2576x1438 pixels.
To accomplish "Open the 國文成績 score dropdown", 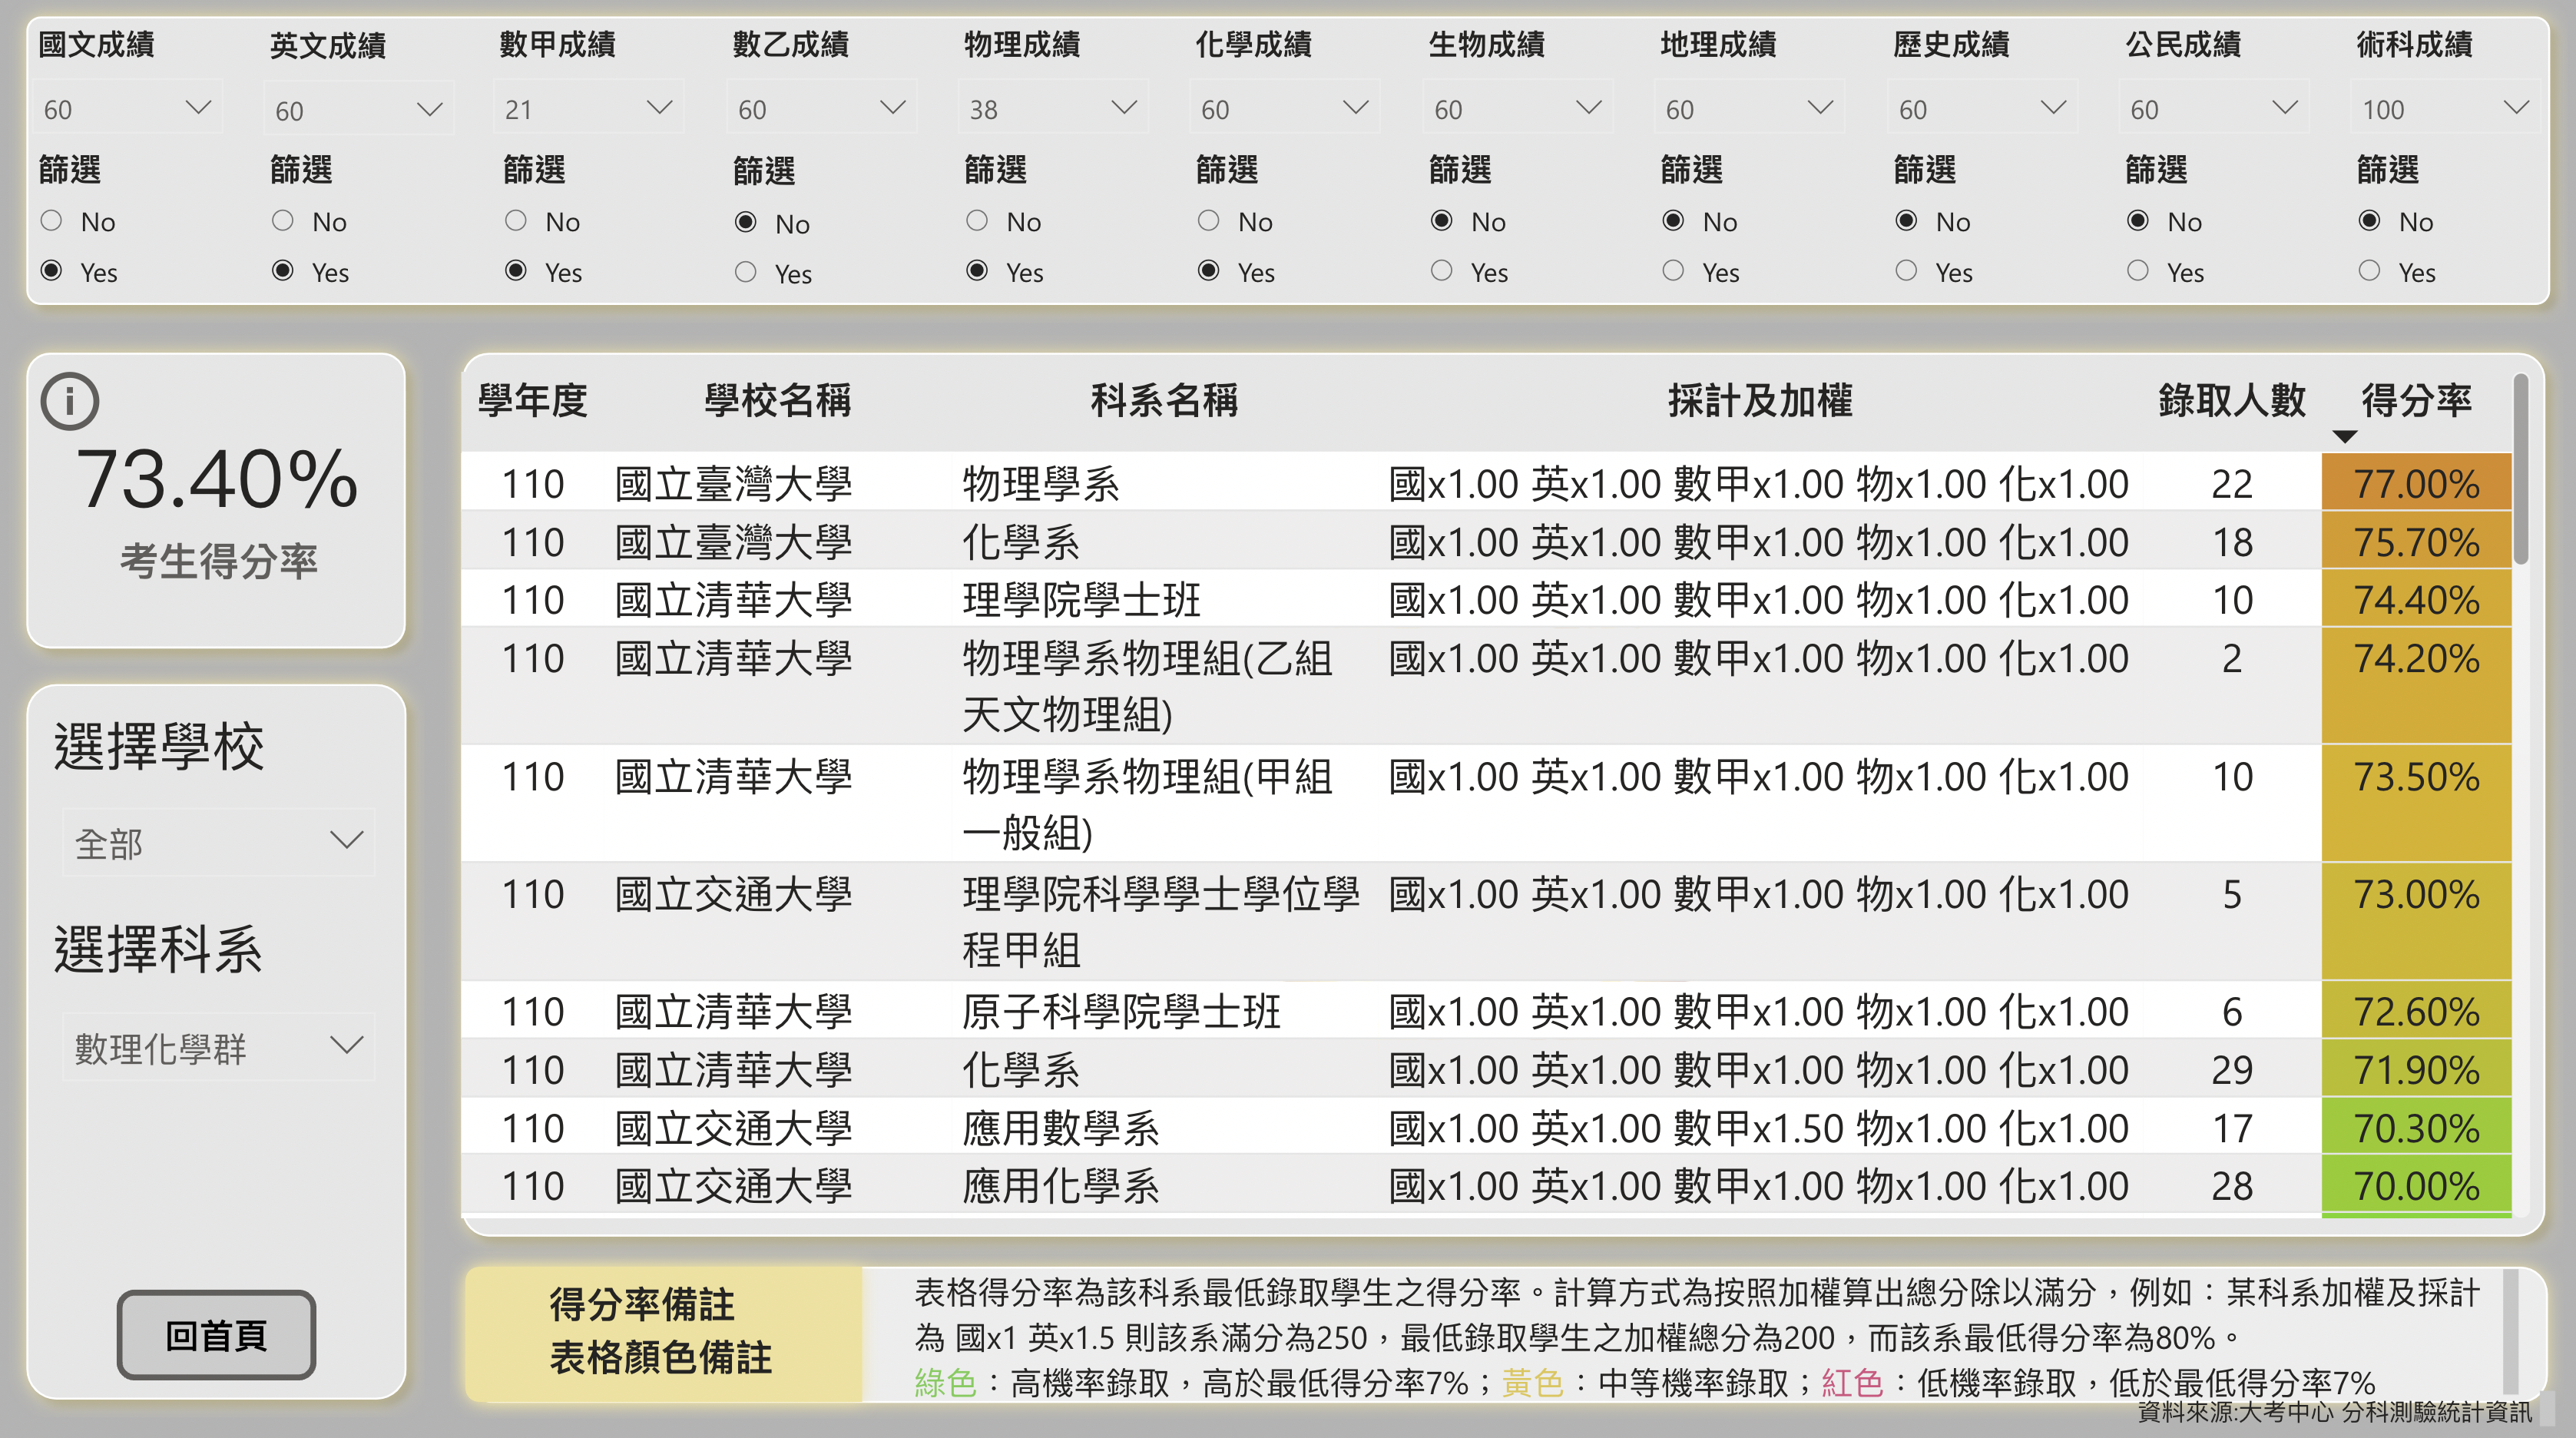I will pyautogui.click(x=127, y=108).
